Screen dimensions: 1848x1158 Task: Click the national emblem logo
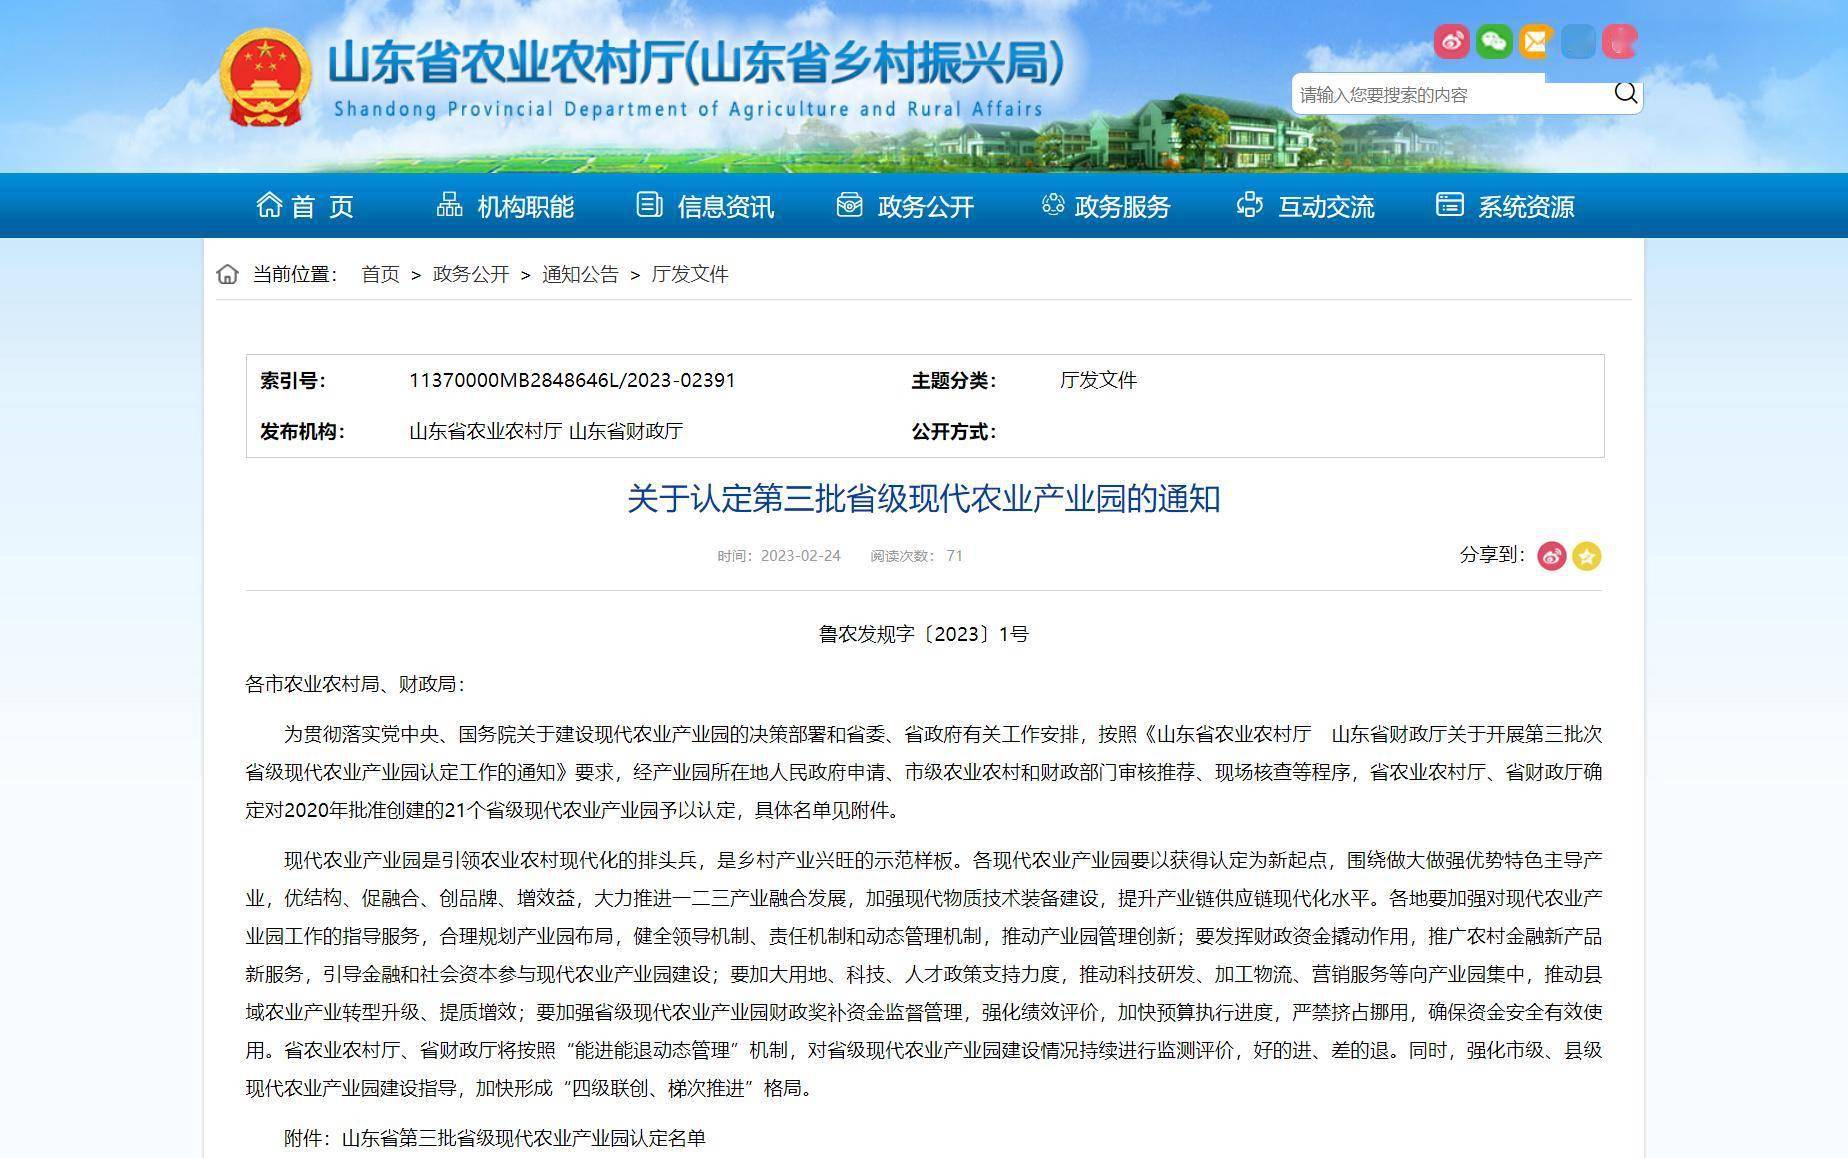point(264,78)
